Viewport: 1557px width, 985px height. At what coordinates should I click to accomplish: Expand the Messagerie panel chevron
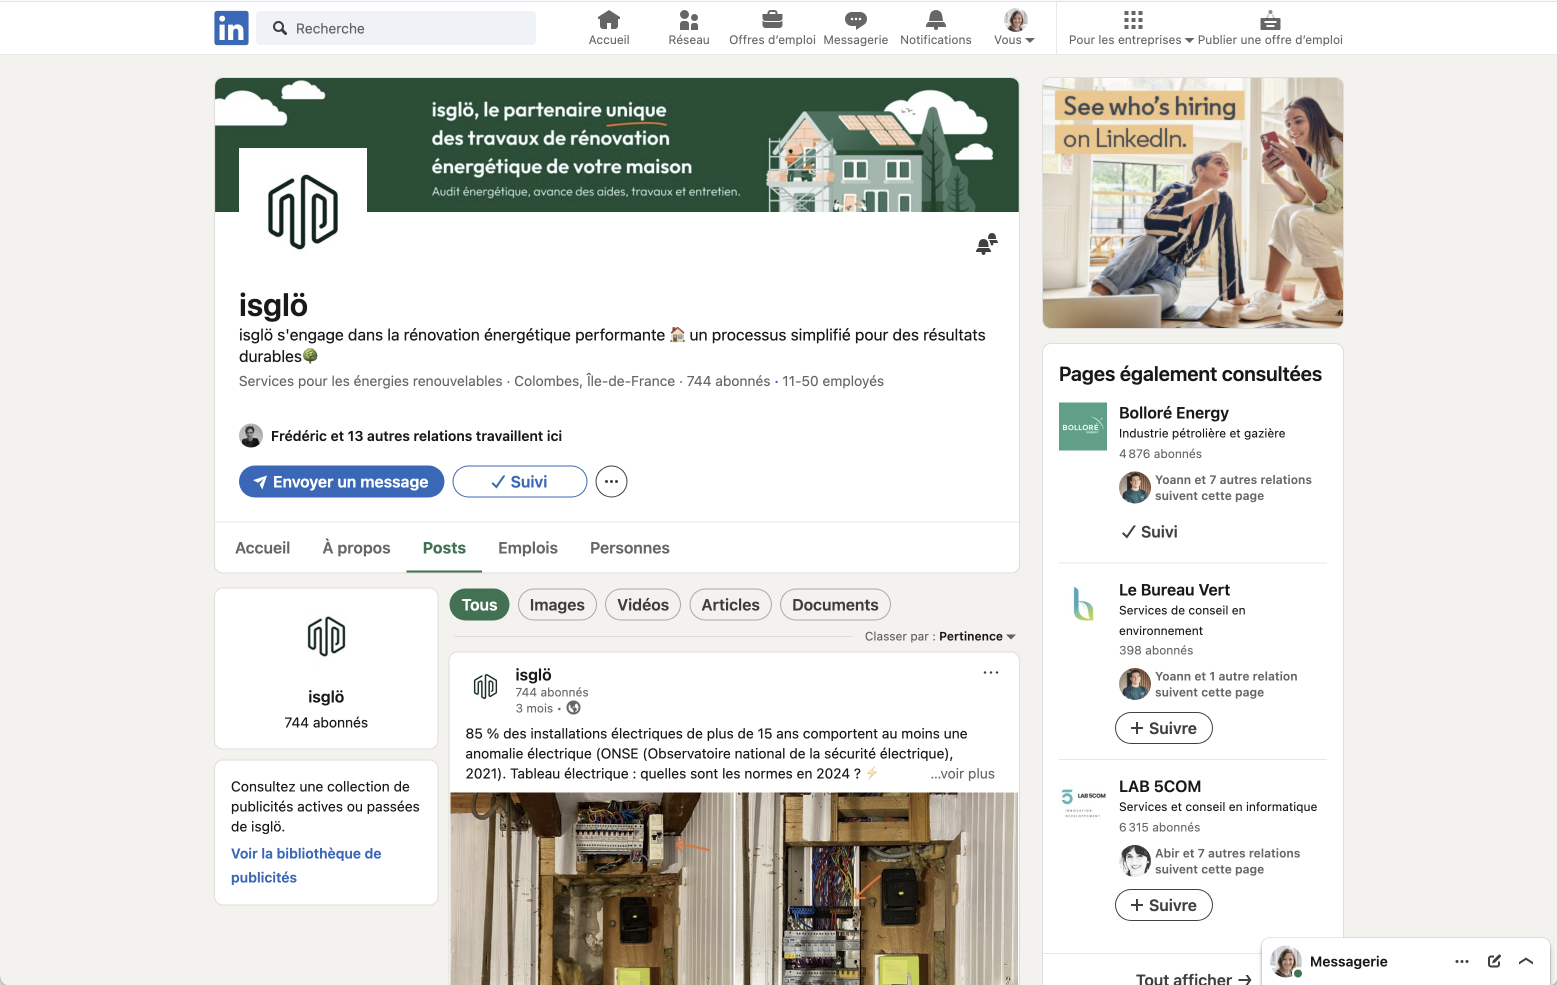click(1526, 962)
